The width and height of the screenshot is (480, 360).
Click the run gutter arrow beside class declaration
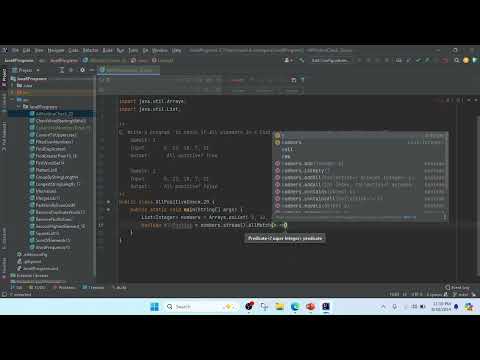(108, 202)
